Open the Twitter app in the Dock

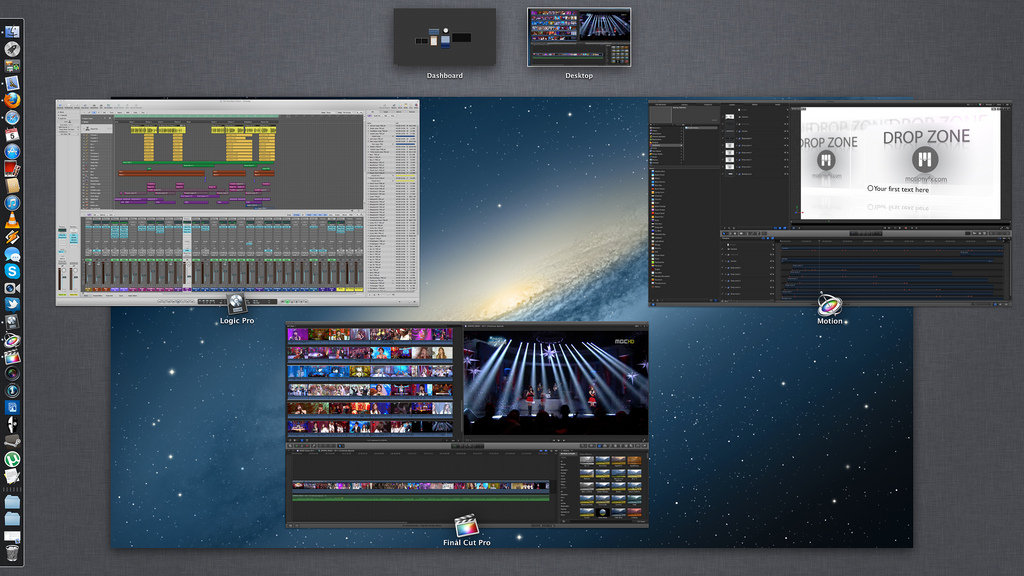(12, 305)
